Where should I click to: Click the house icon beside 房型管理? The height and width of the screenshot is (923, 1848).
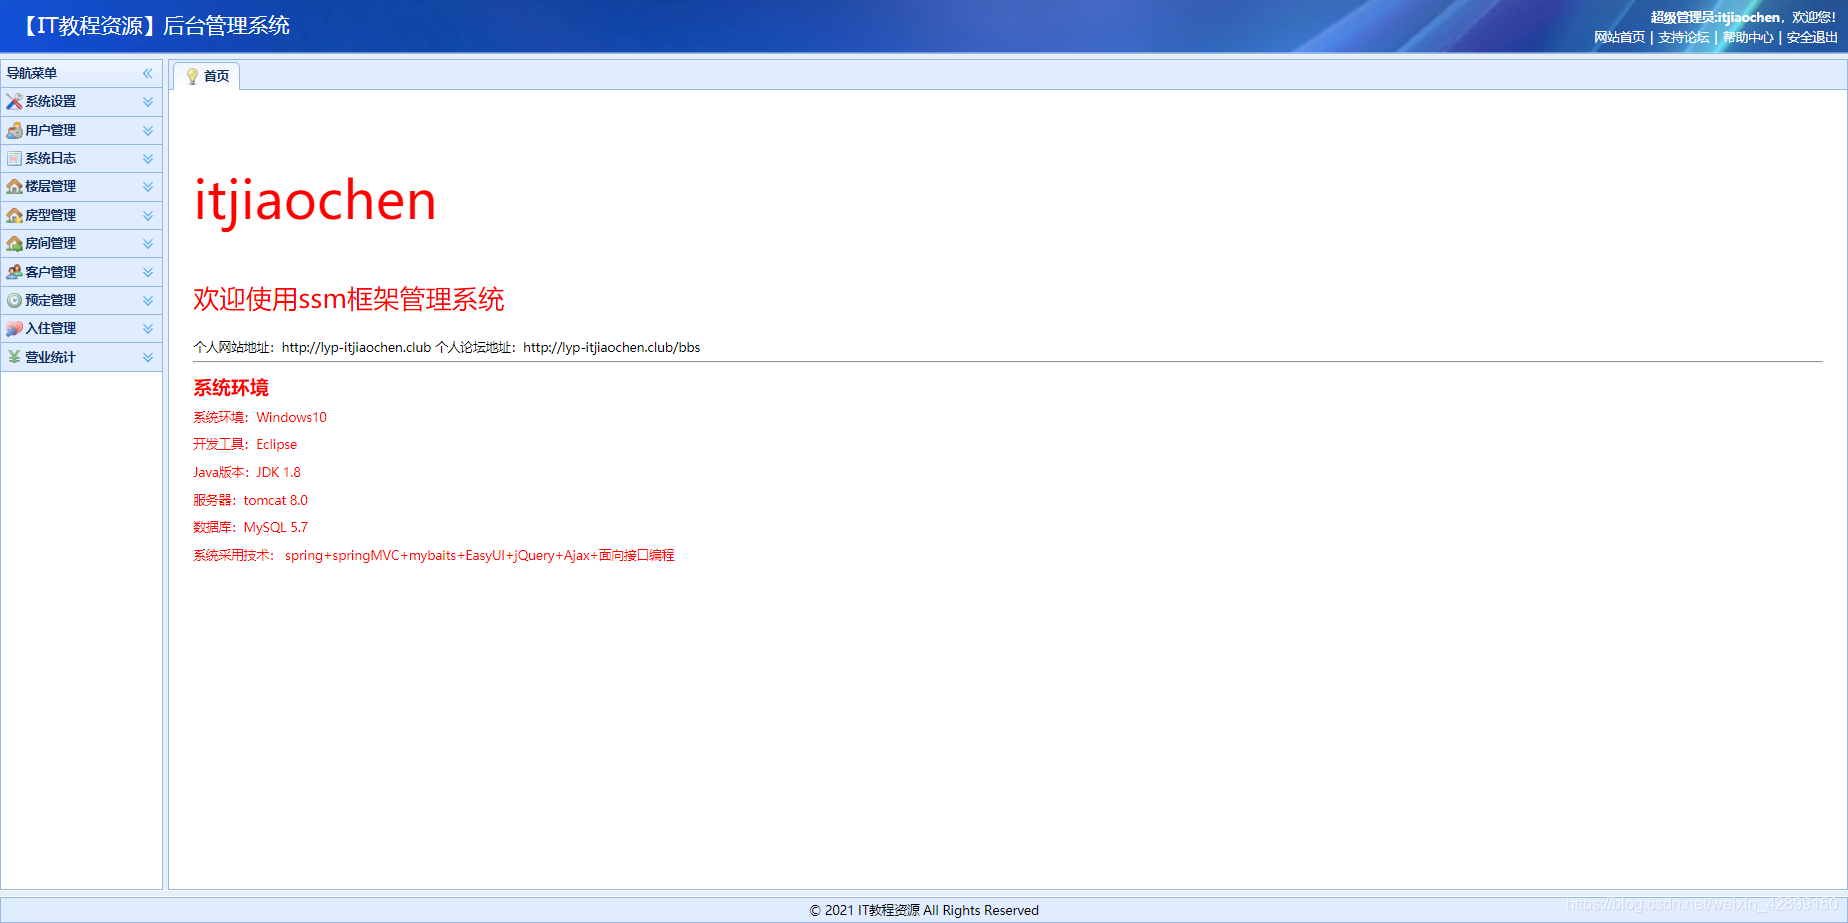(14, 215)
